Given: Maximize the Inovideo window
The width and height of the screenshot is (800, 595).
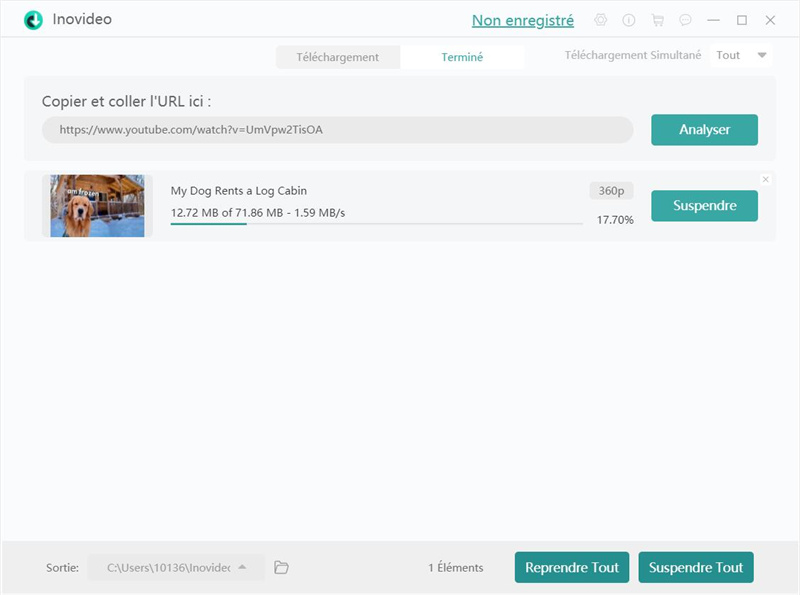Looking at the screenshot, I should 742,20.
